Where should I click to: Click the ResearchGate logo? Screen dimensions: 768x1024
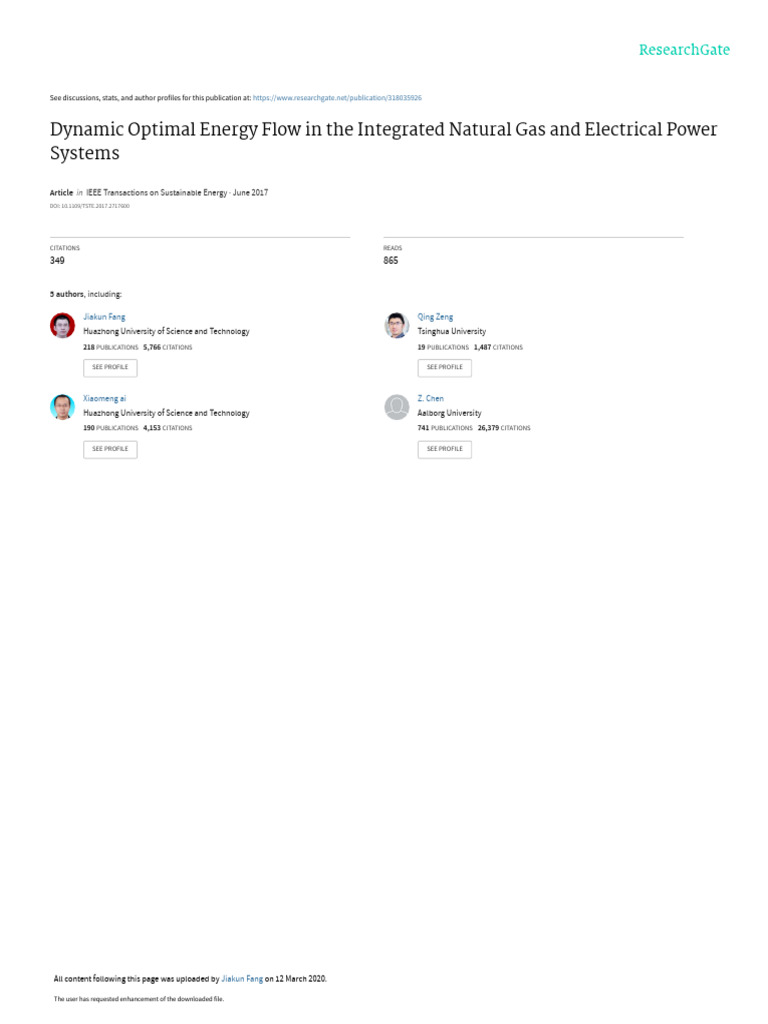point(684,50)
